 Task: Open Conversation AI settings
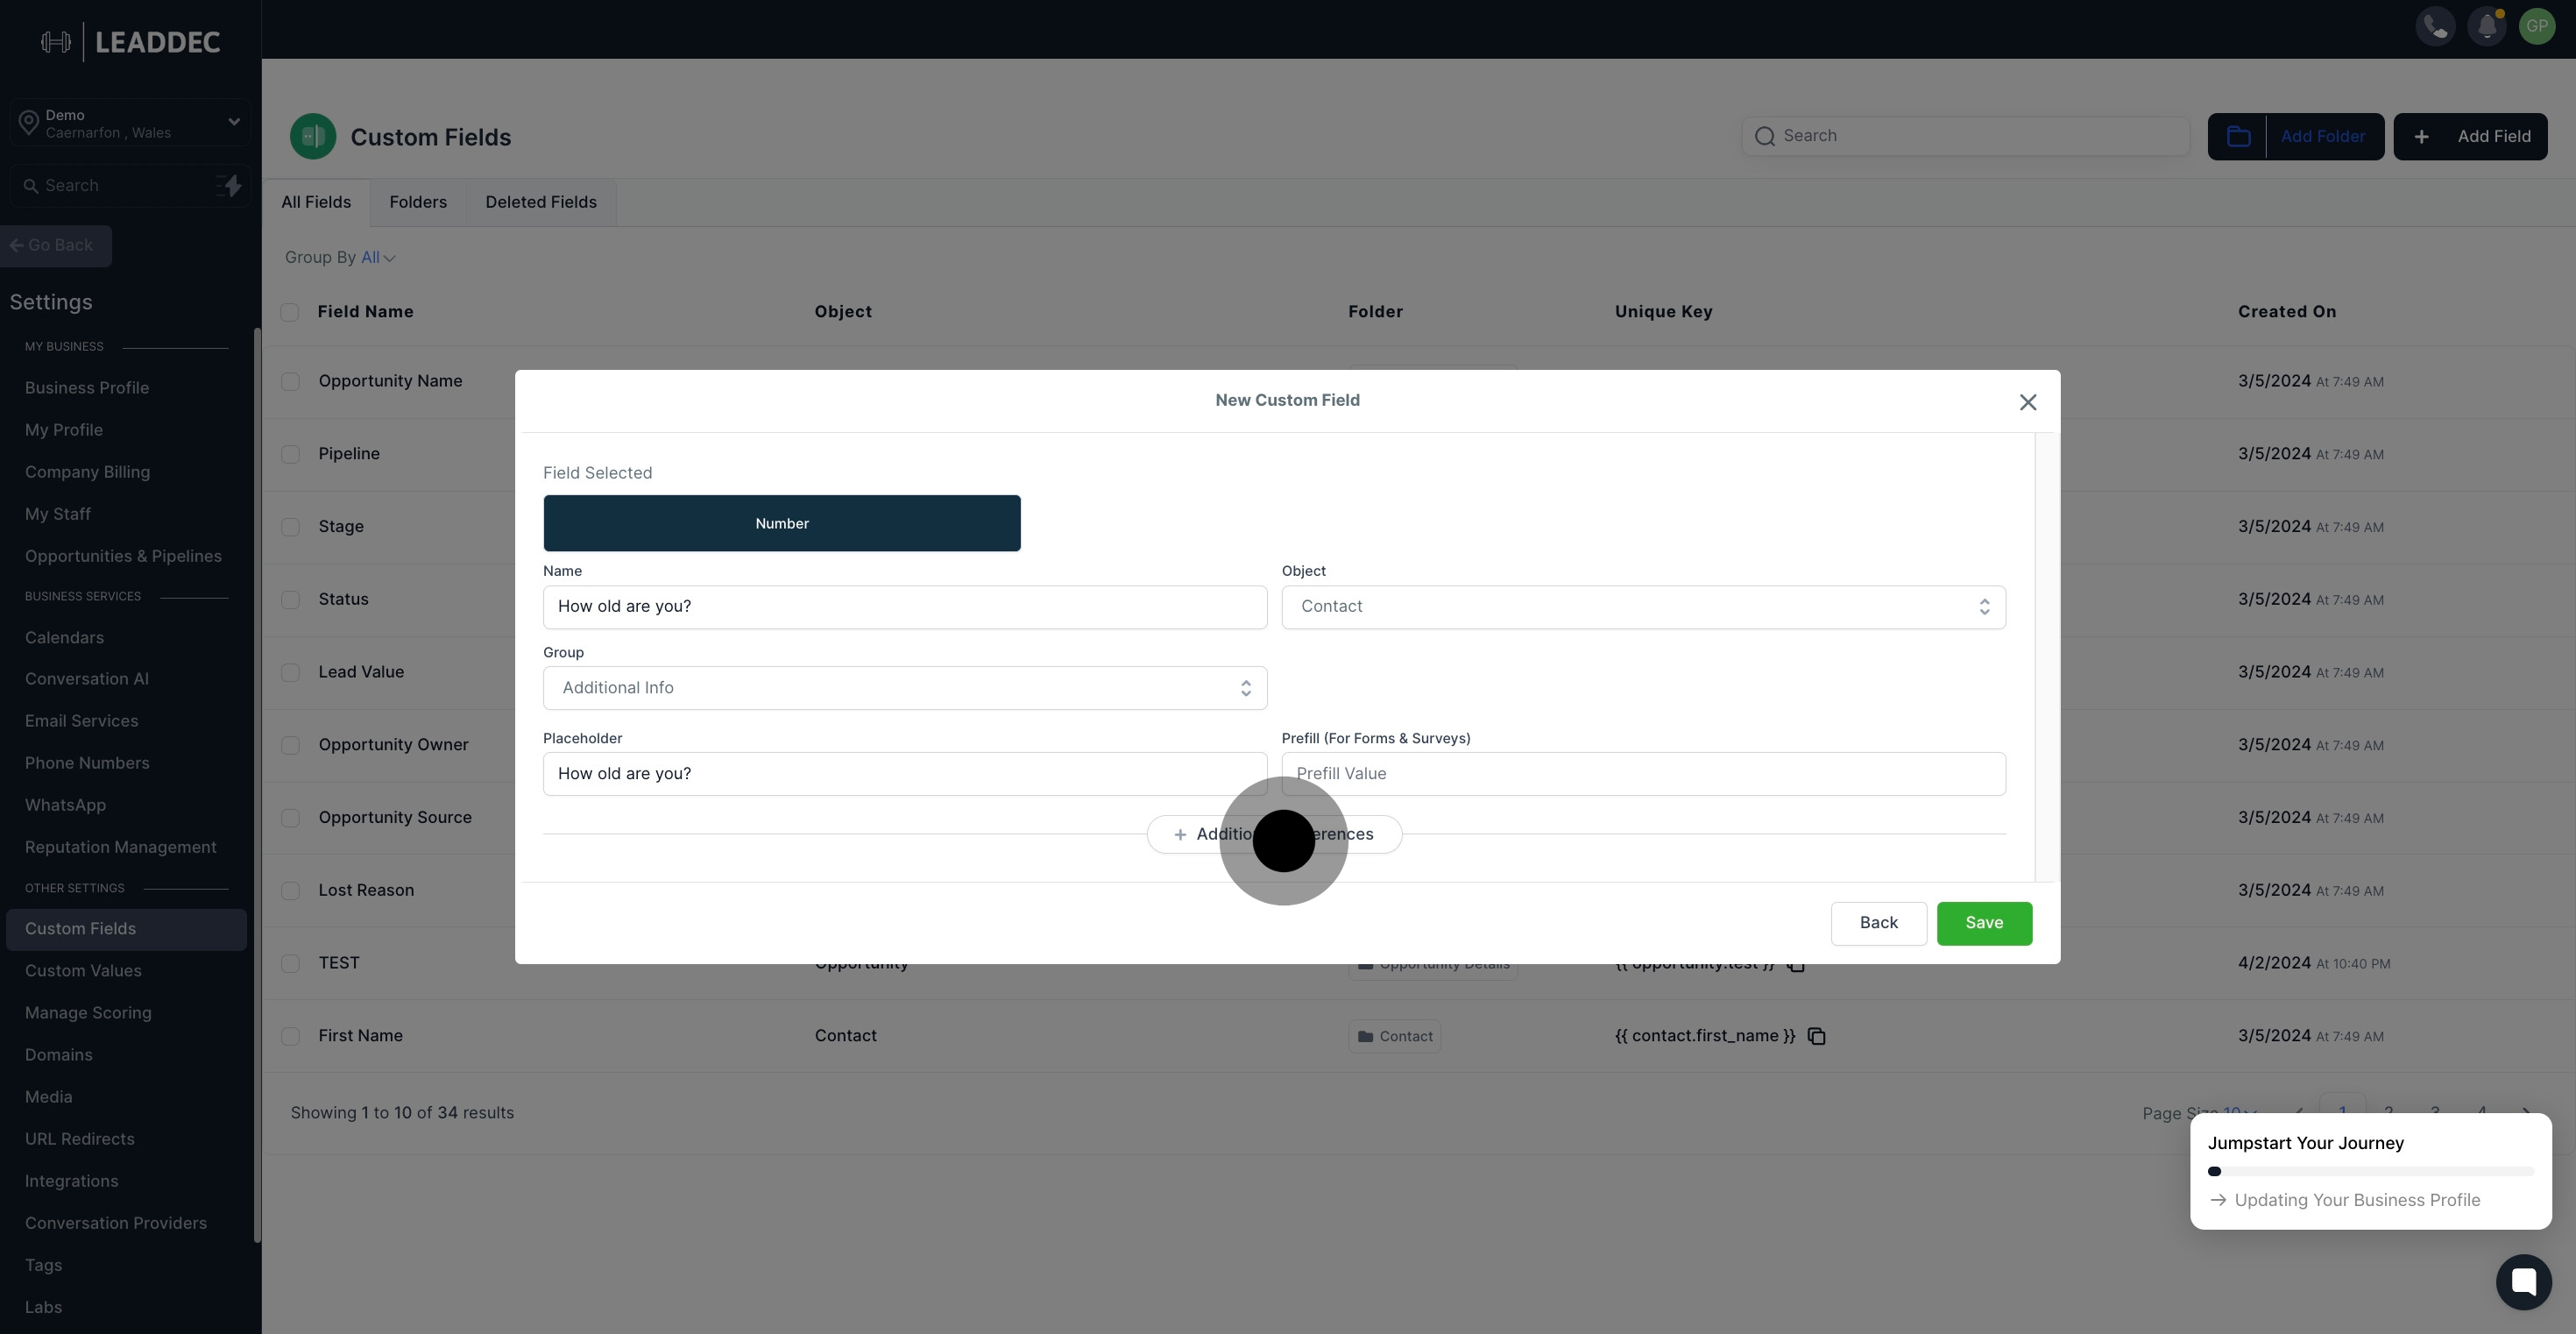87,679
